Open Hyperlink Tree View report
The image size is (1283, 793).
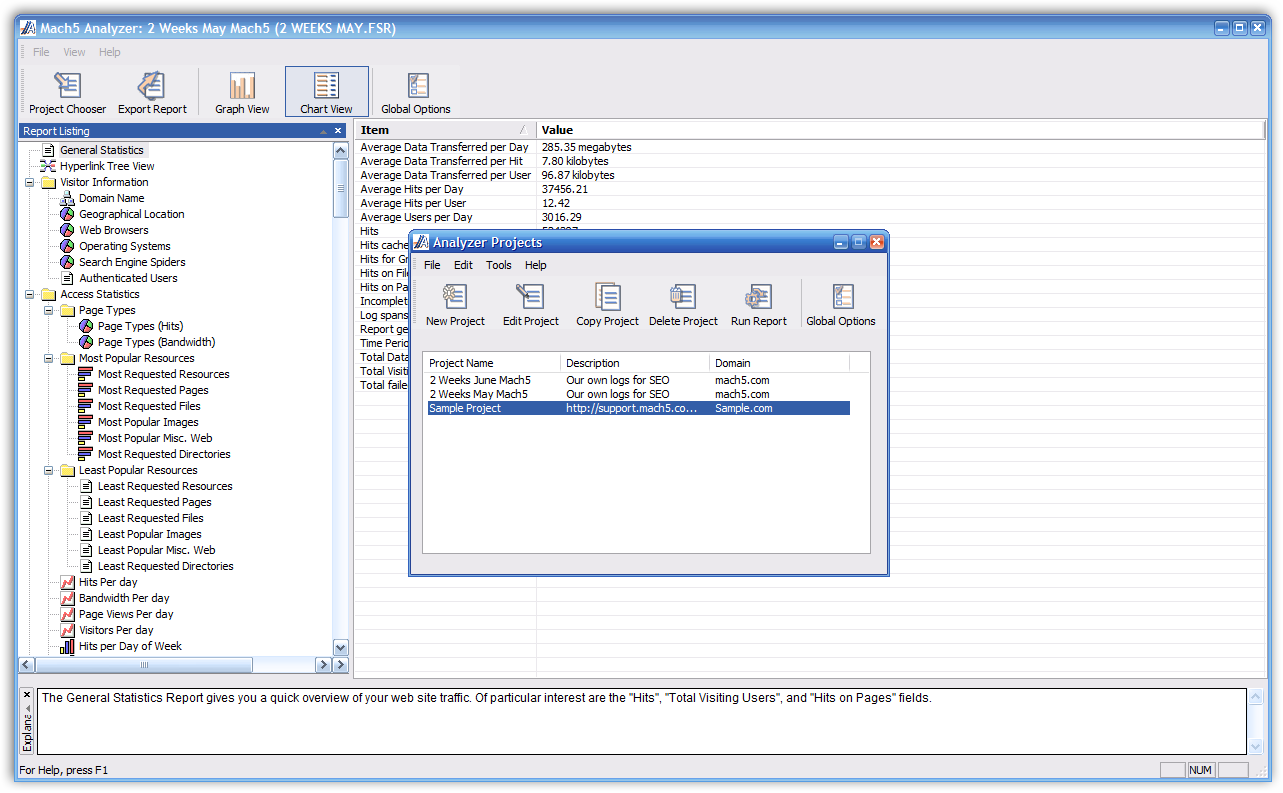tap(106, 166)
